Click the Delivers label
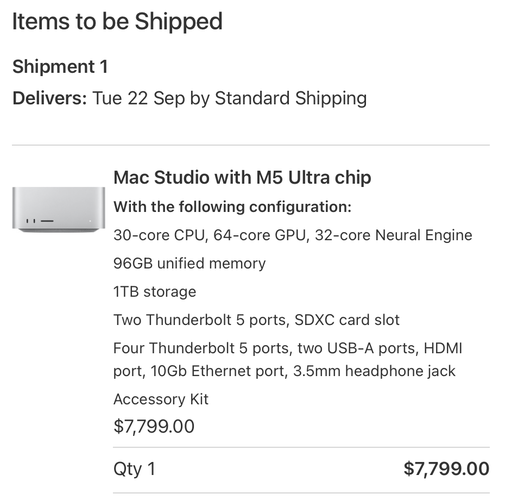This screenshot has height=500, width=505. tap(50, 98)
